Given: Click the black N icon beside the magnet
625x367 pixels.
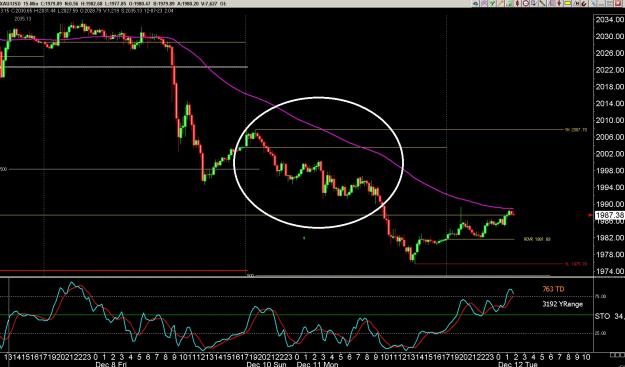Looking at the screenshot, I should pyautogui.click(x=576, y=4).
